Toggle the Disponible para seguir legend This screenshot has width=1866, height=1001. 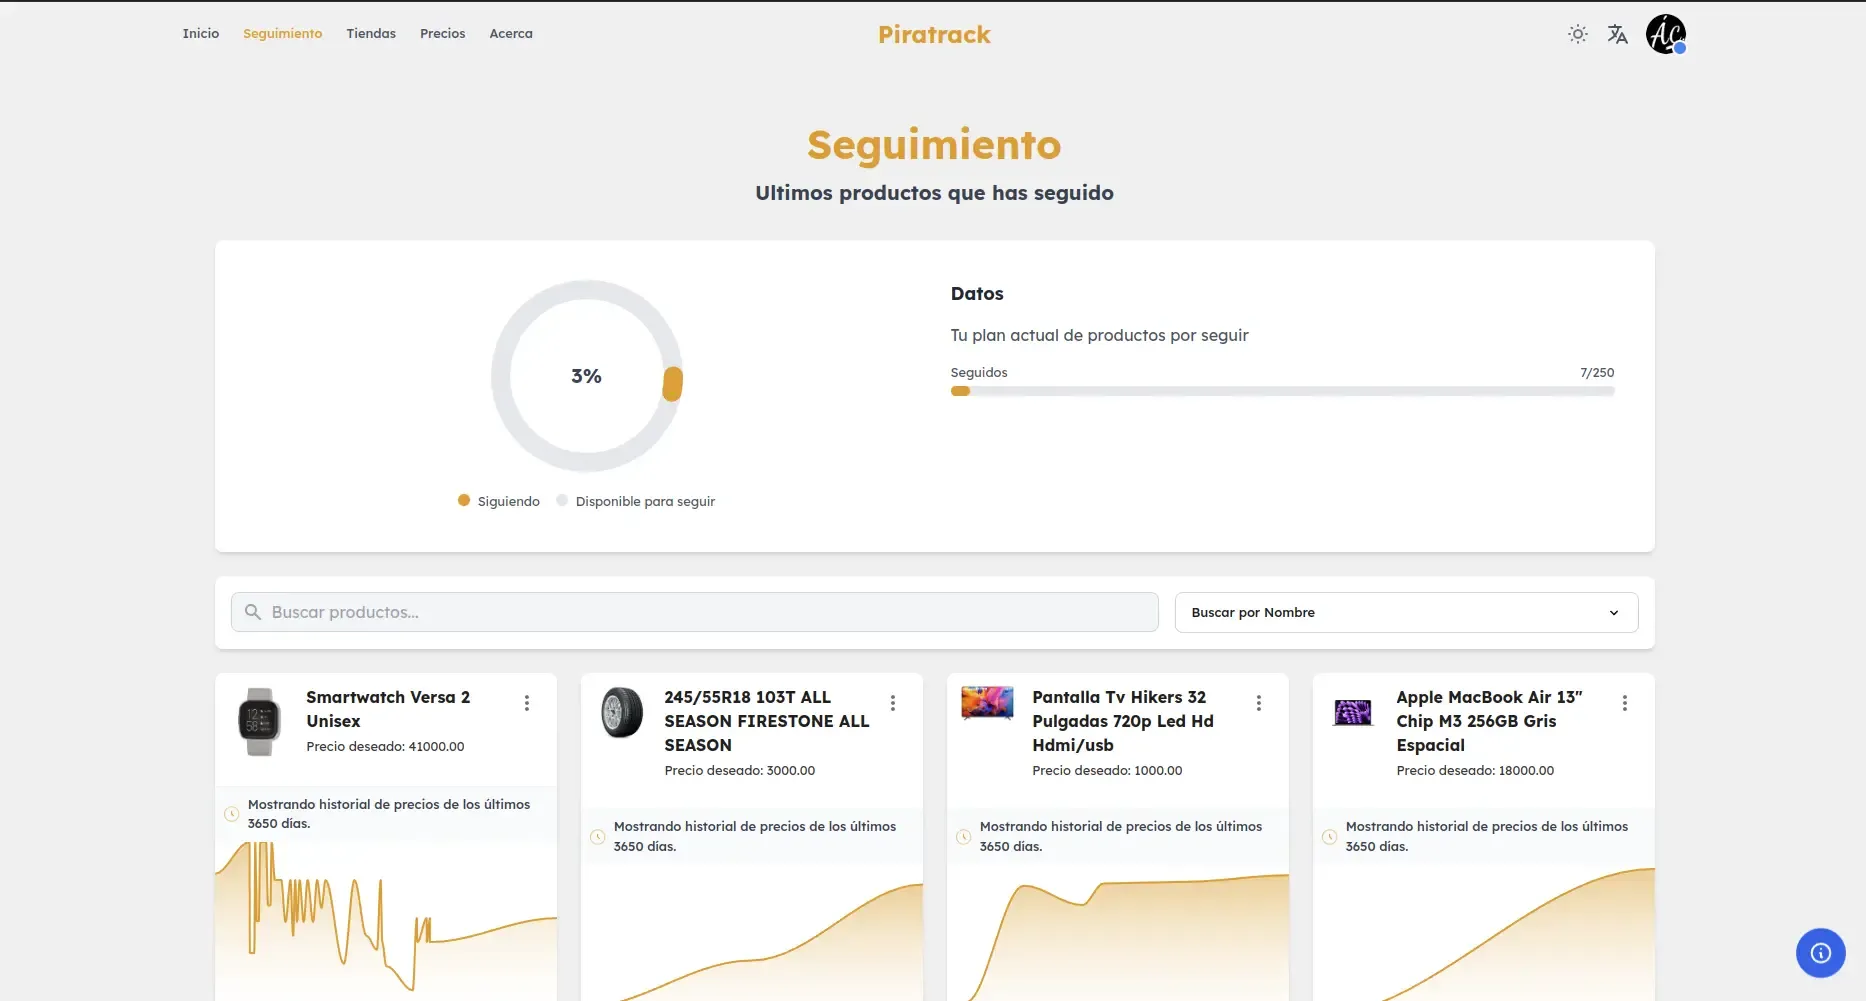tap(636, 501)
